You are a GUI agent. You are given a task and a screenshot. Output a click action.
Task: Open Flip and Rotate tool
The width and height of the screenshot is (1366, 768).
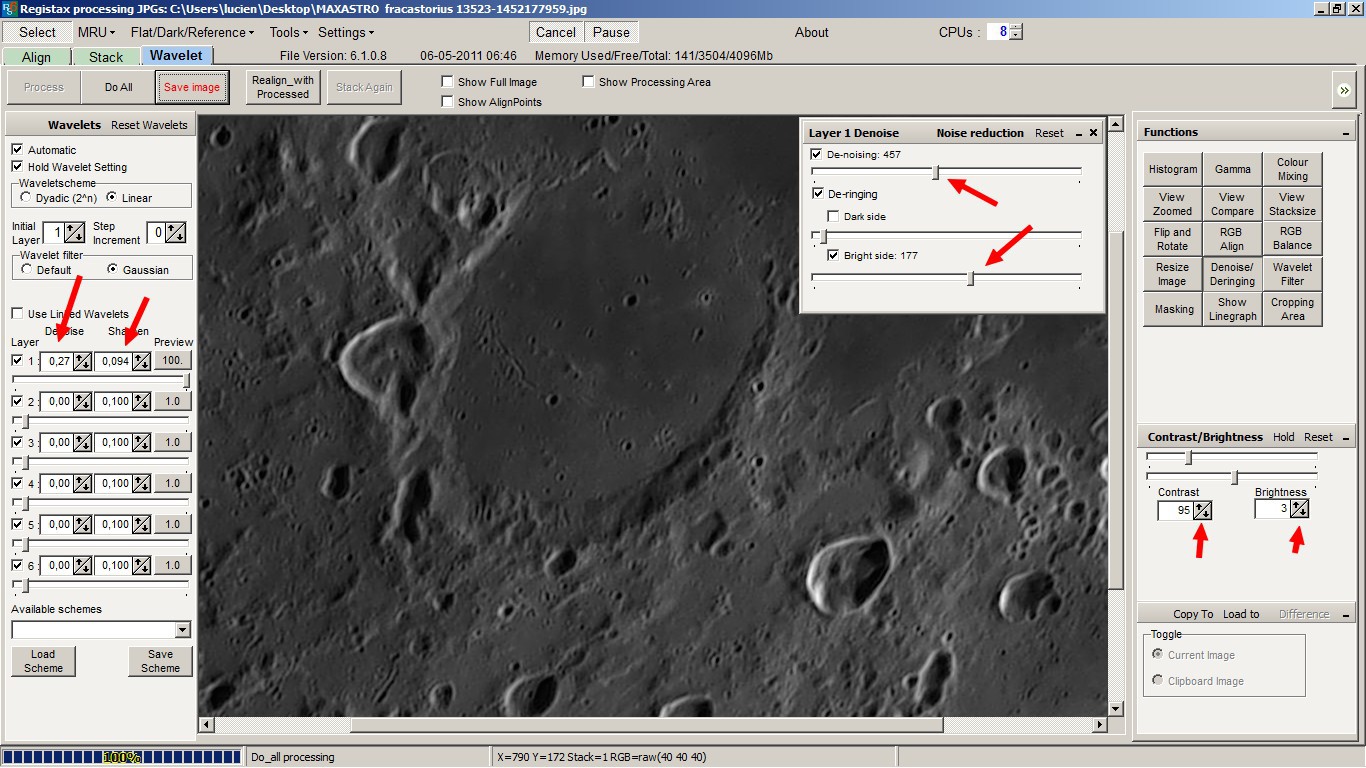(1173, 239)
